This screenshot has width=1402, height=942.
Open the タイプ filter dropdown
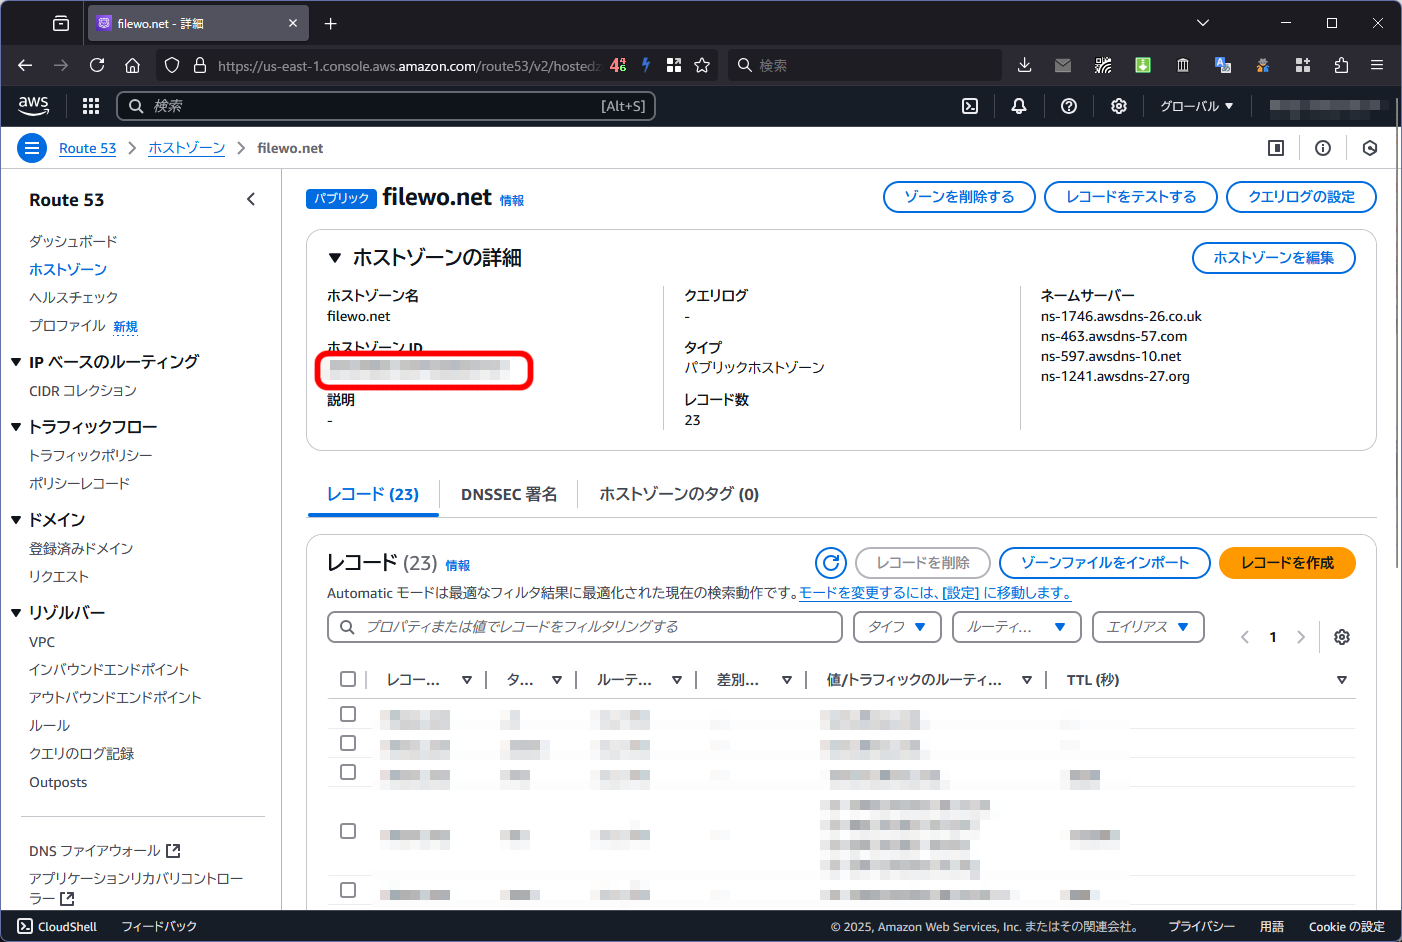[897, 627]
